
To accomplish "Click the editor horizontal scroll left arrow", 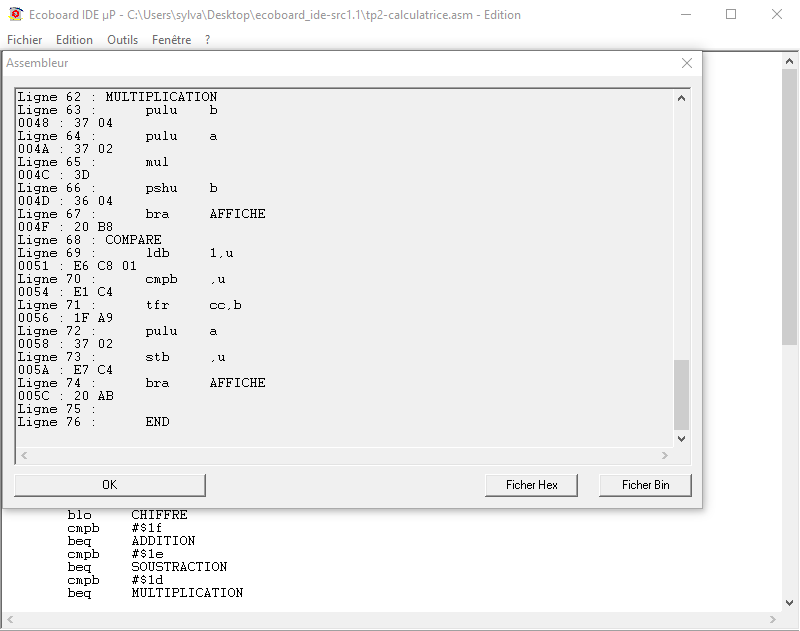I will click(x=10, y=620).
